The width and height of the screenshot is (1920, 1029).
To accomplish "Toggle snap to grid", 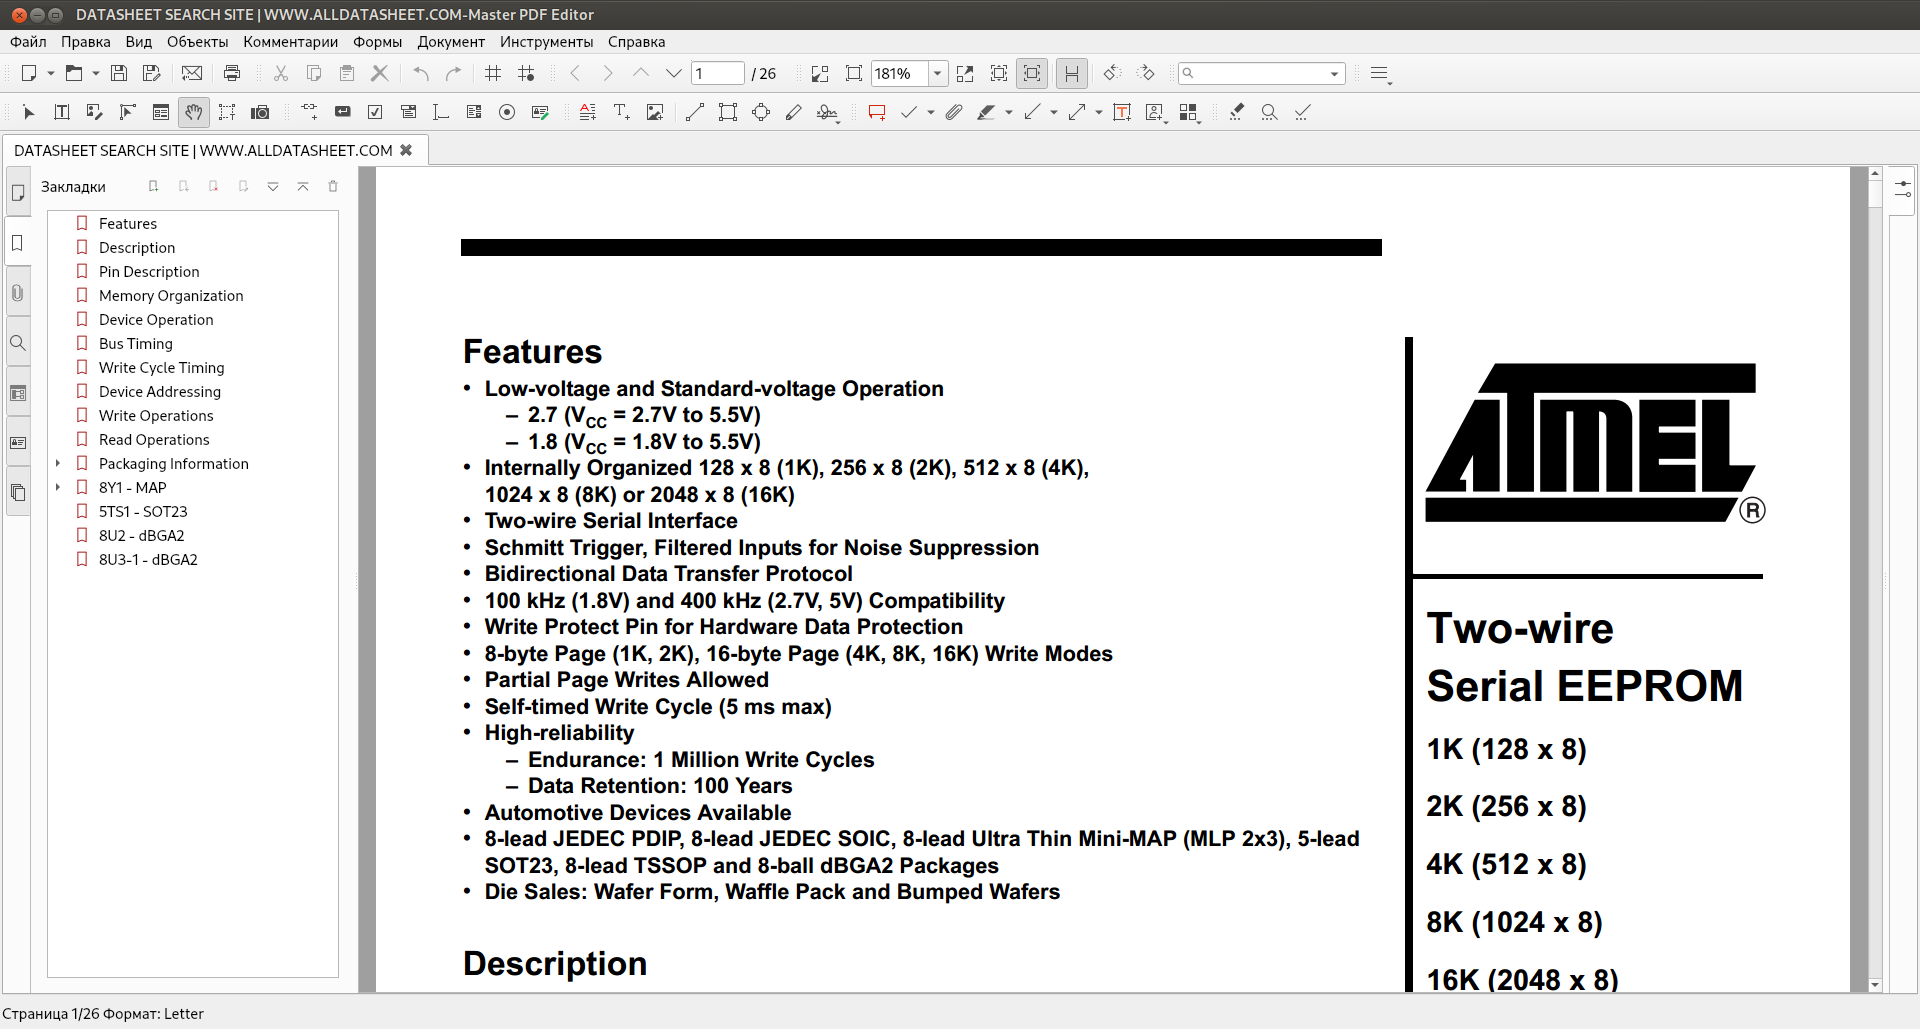I will click(527, 73).
